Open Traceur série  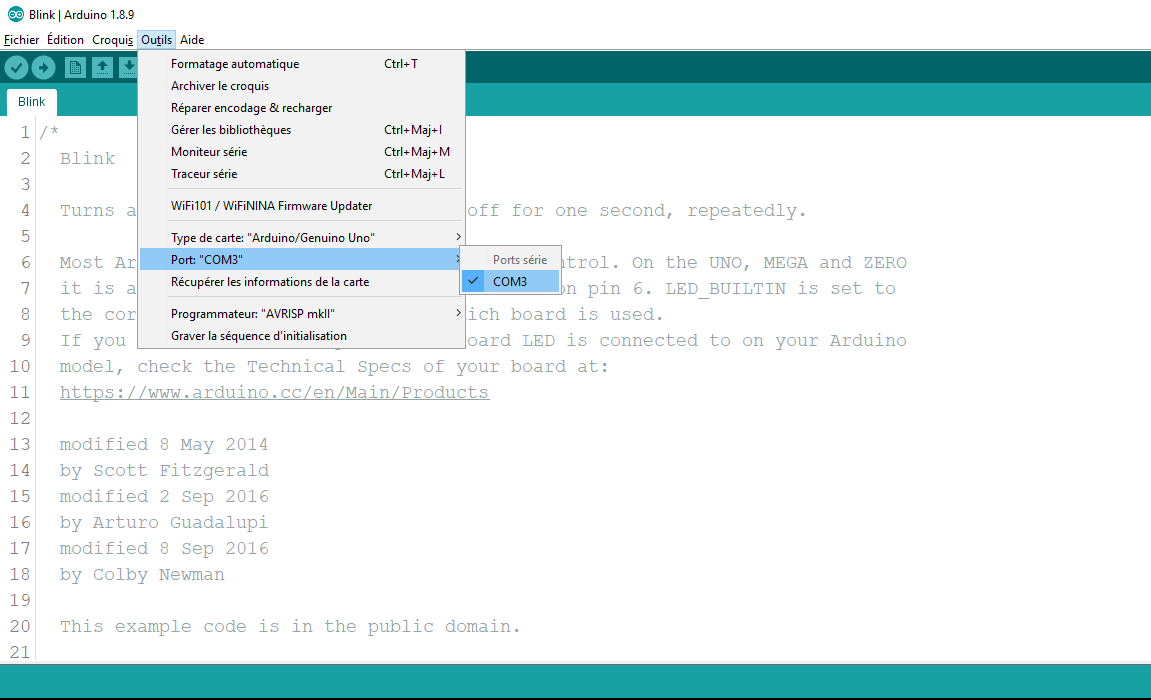point(302,174)
